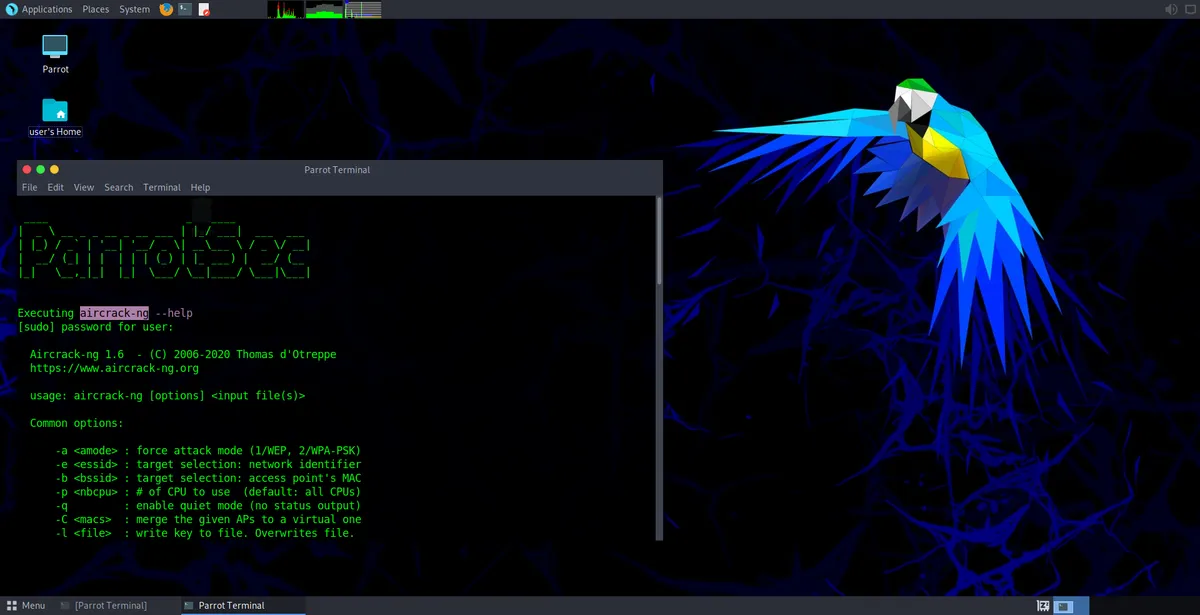The height and width of the screenshot is (615, 1200).
Task: Open the Help menu in the terminal
Action: point(200,187)
